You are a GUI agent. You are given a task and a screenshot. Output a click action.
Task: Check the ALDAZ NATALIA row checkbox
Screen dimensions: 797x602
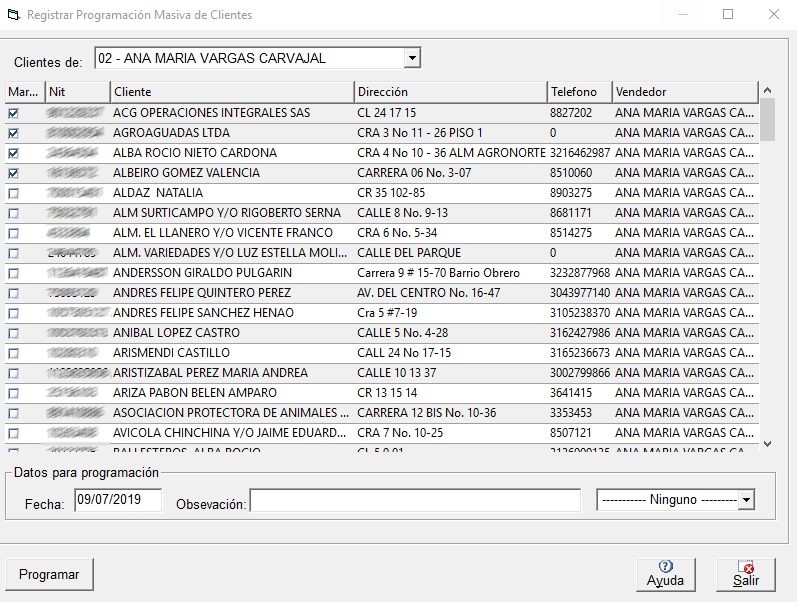pos(13,193)
